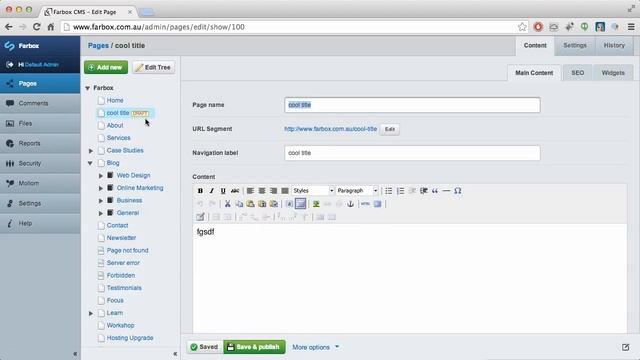Apply blockquote formatting
The height and width of the screenshot is (360, 640).
tap(435, 191)
